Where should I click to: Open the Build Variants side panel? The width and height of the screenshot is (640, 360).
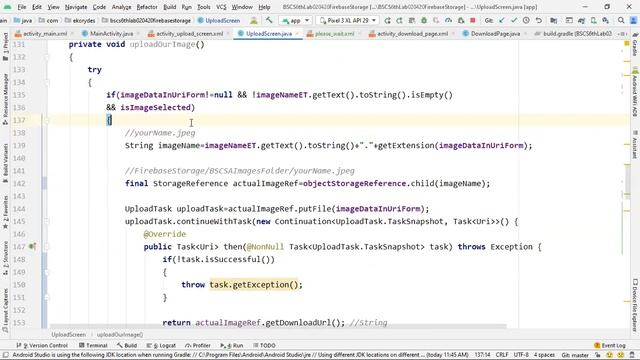[x=5, y=163]
